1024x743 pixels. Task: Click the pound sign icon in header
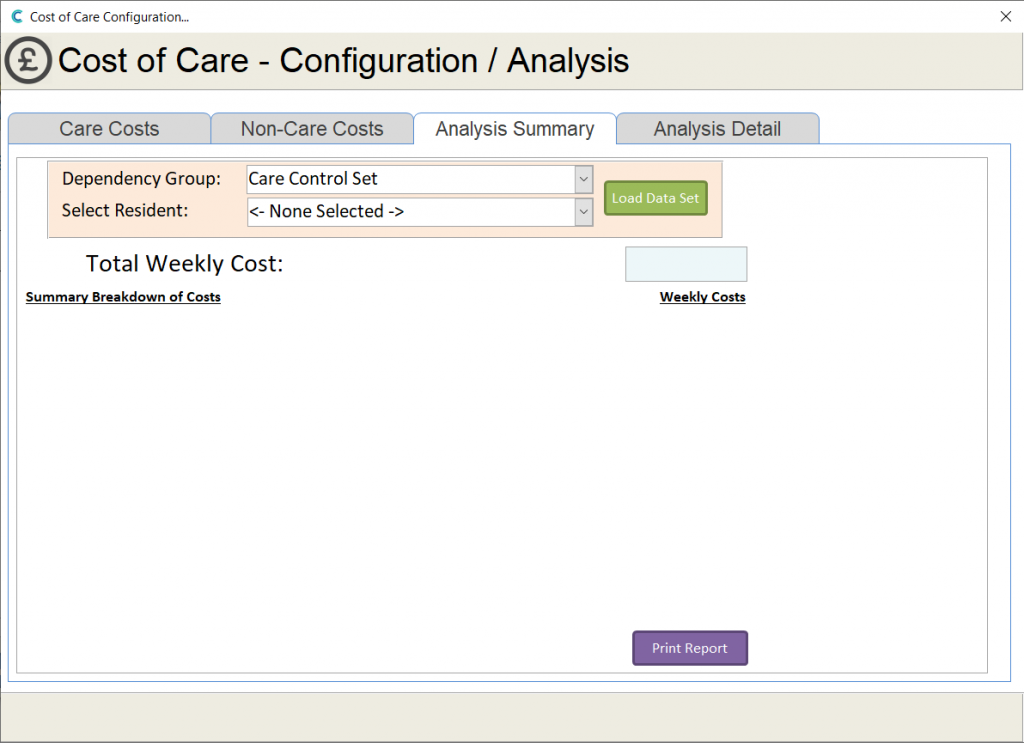(28, 60)
